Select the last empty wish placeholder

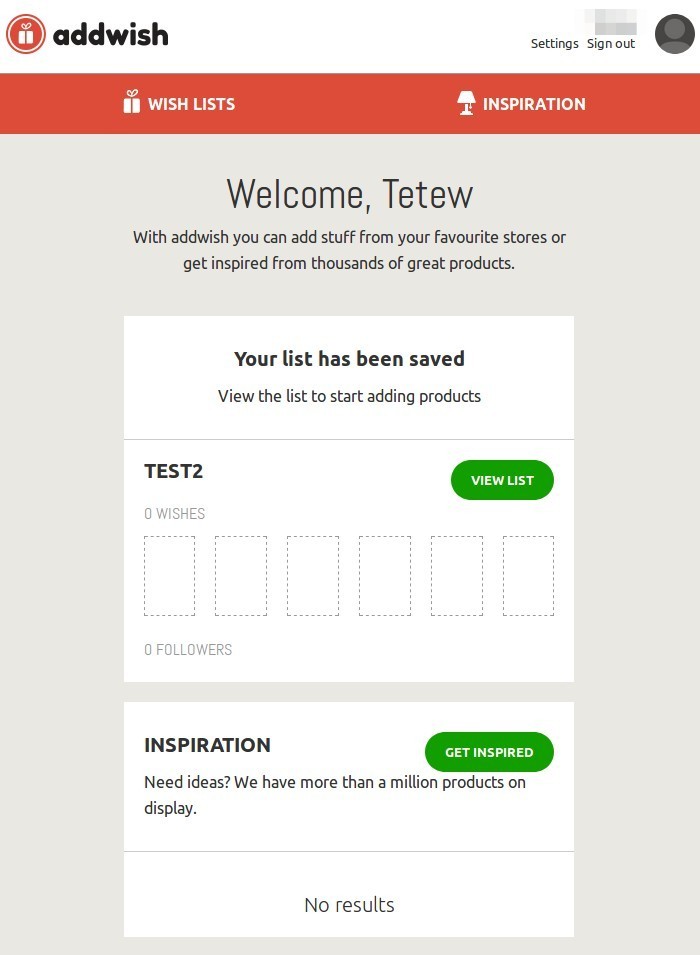click(528, 576)
